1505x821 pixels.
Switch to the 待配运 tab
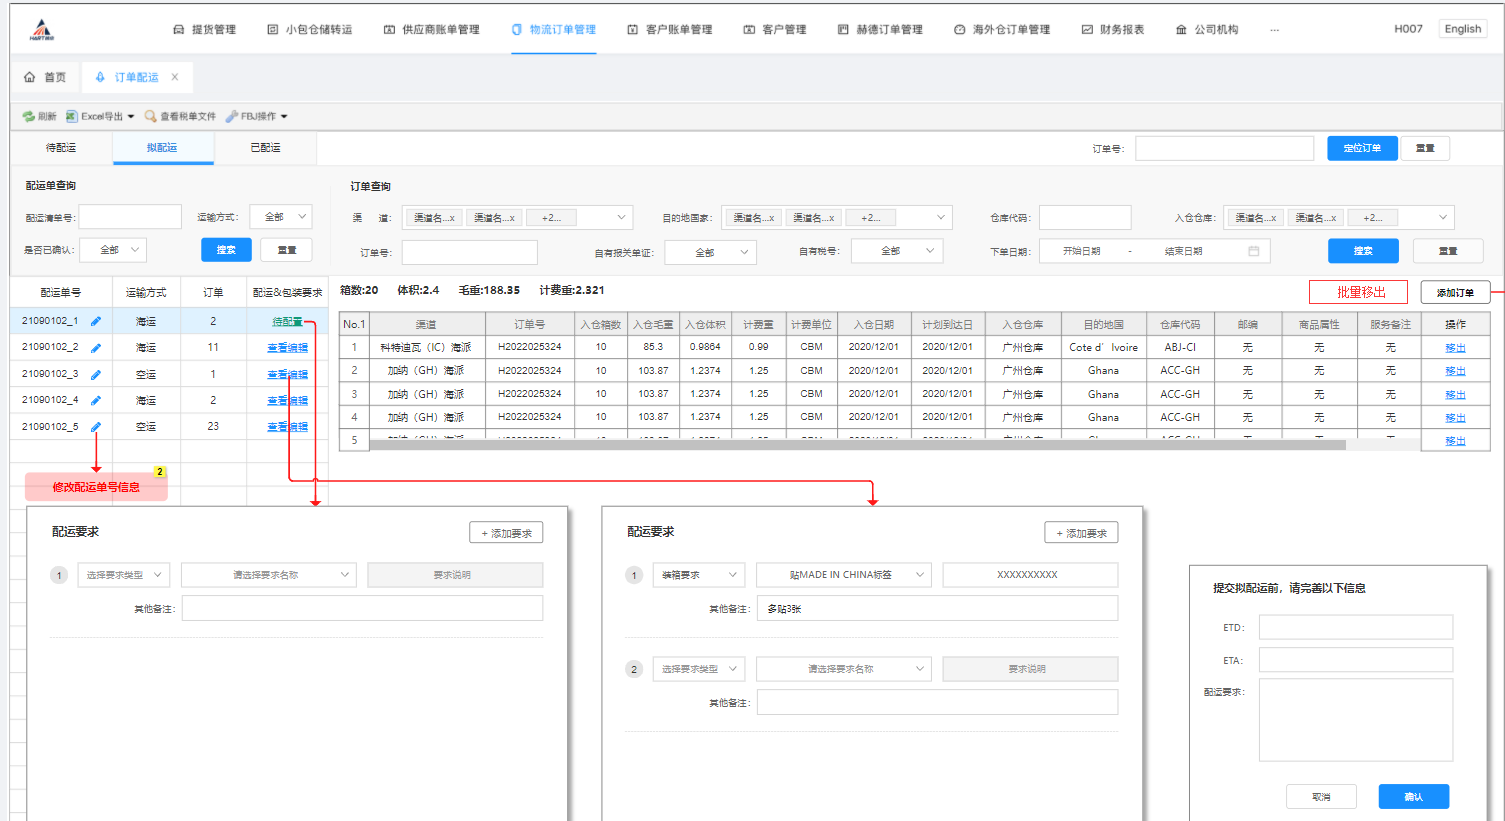61,148
